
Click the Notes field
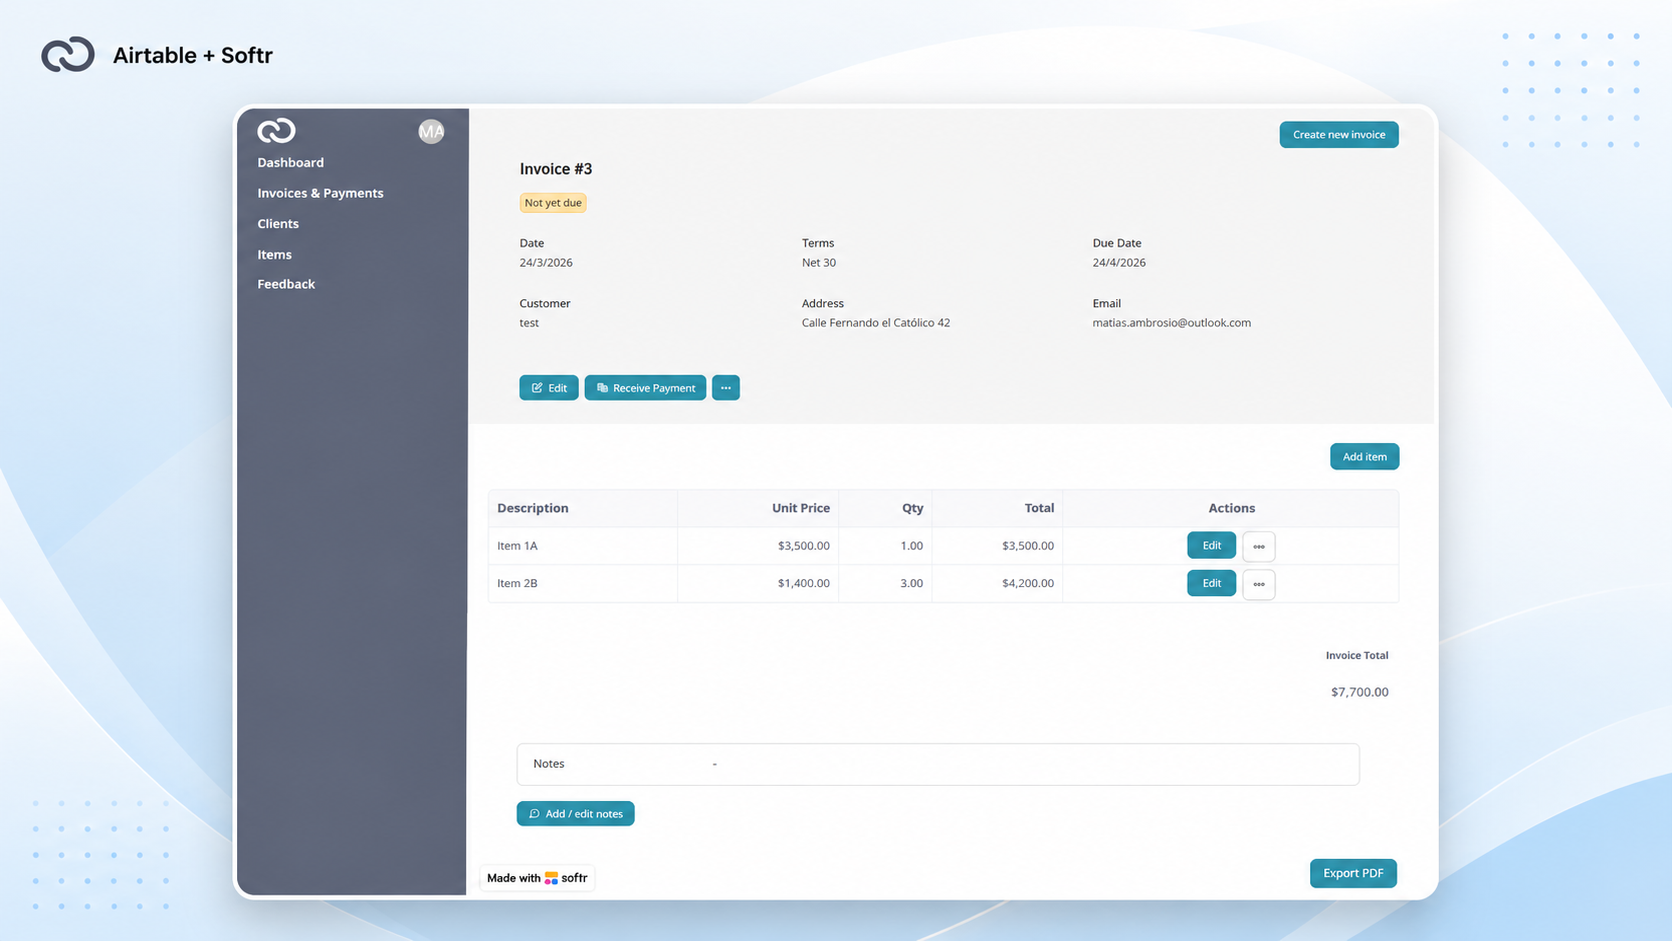pos(938,764)
